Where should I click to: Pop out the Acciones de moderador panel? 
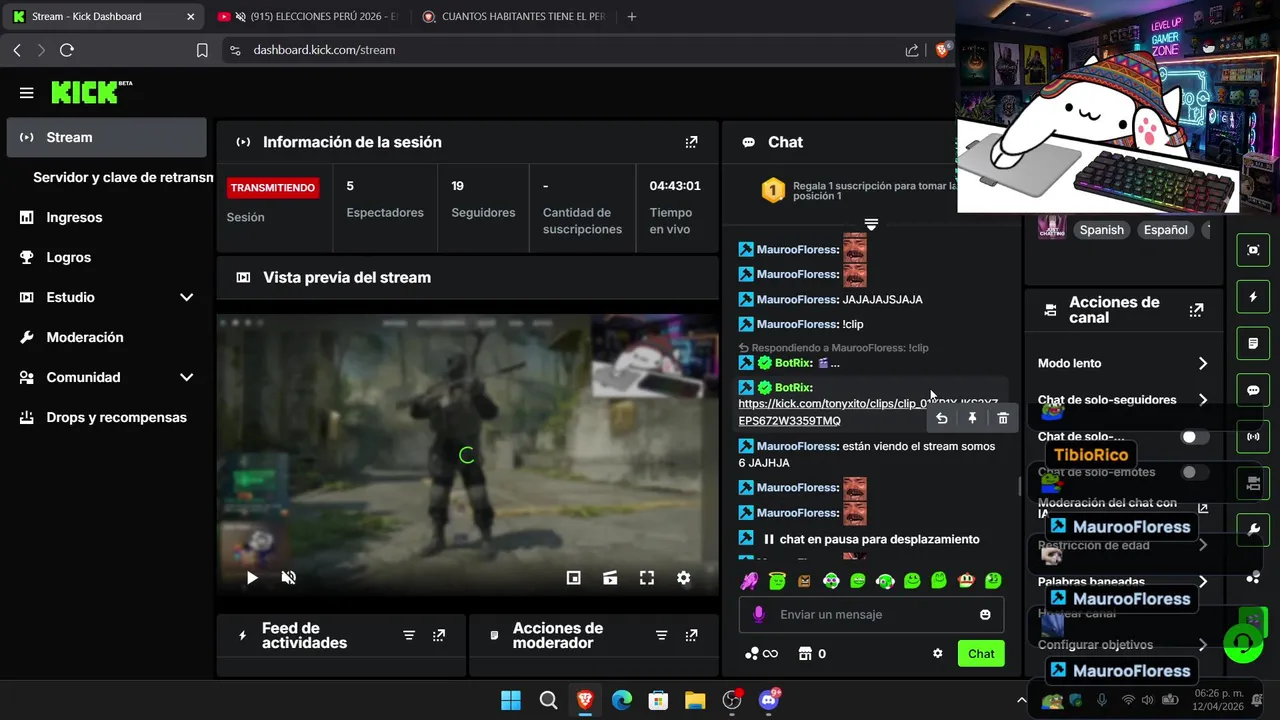[x=691, y=635]
